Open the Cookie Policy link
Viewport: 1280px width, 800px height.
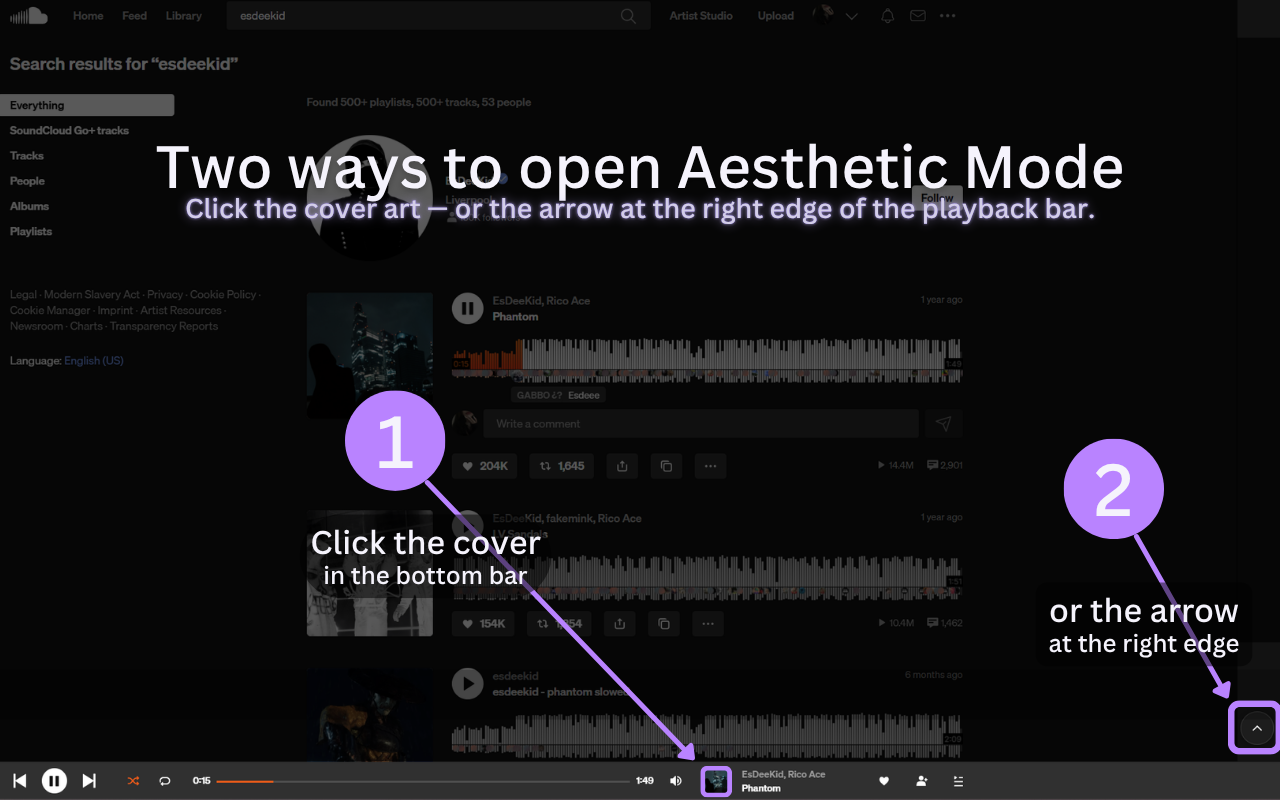223,295
